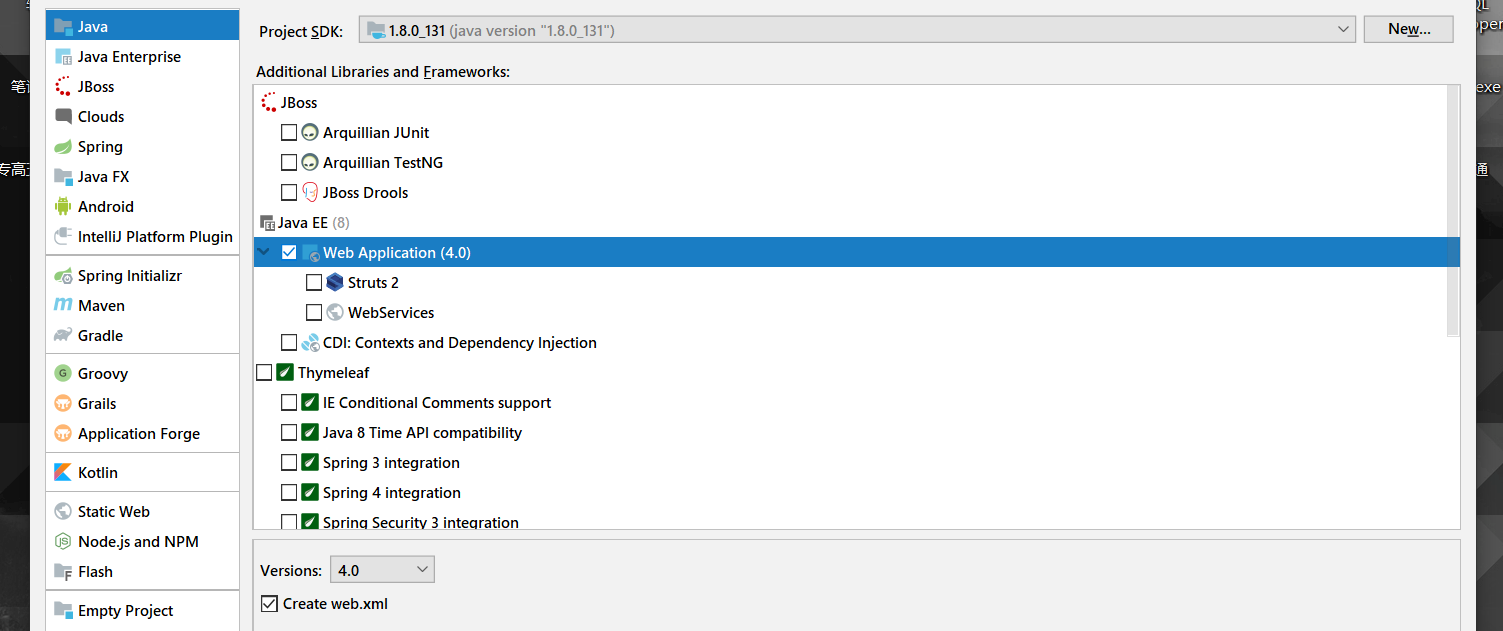This screenshot has height=631, width=1503.
Task: Check CDI Contexts and Dependency Injection
Action: pos(289,342)
